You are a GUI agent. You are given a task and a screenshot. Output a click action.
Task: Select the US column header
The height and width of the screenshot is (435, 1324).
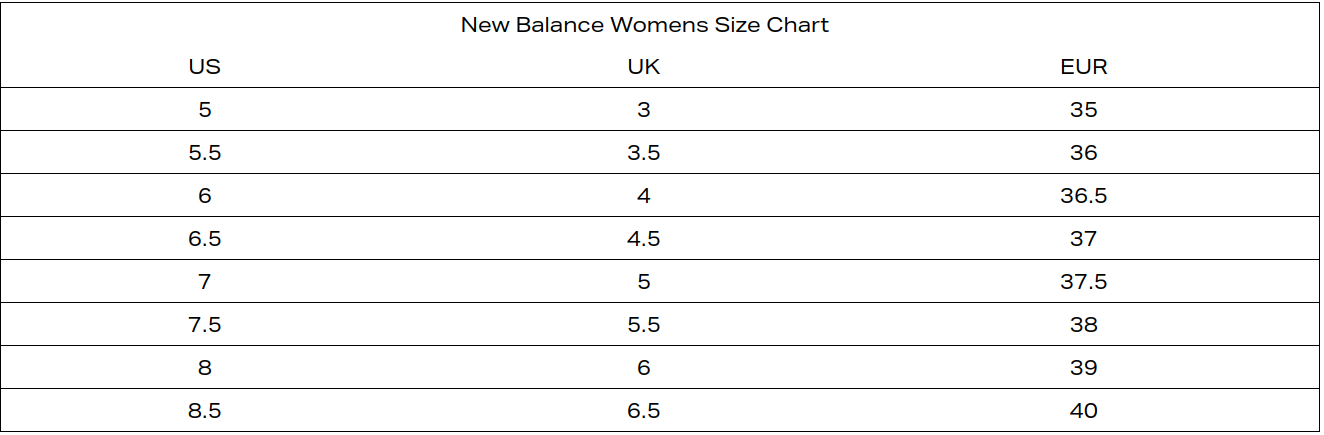pyautogui.click(x=204, y=67)
